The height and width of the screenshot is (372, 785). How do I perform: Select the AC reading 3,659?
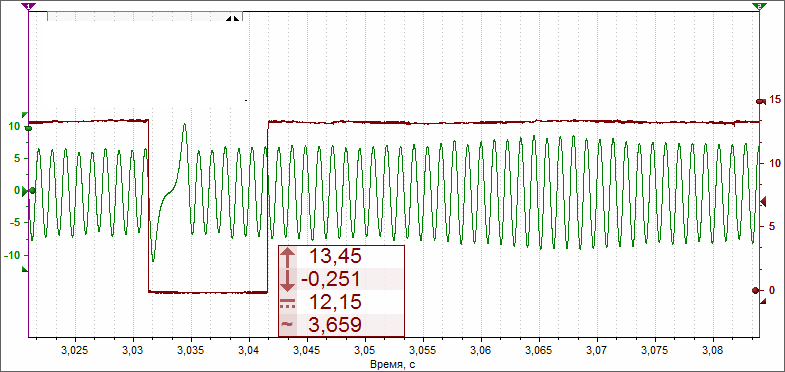[x=334, y=325]
